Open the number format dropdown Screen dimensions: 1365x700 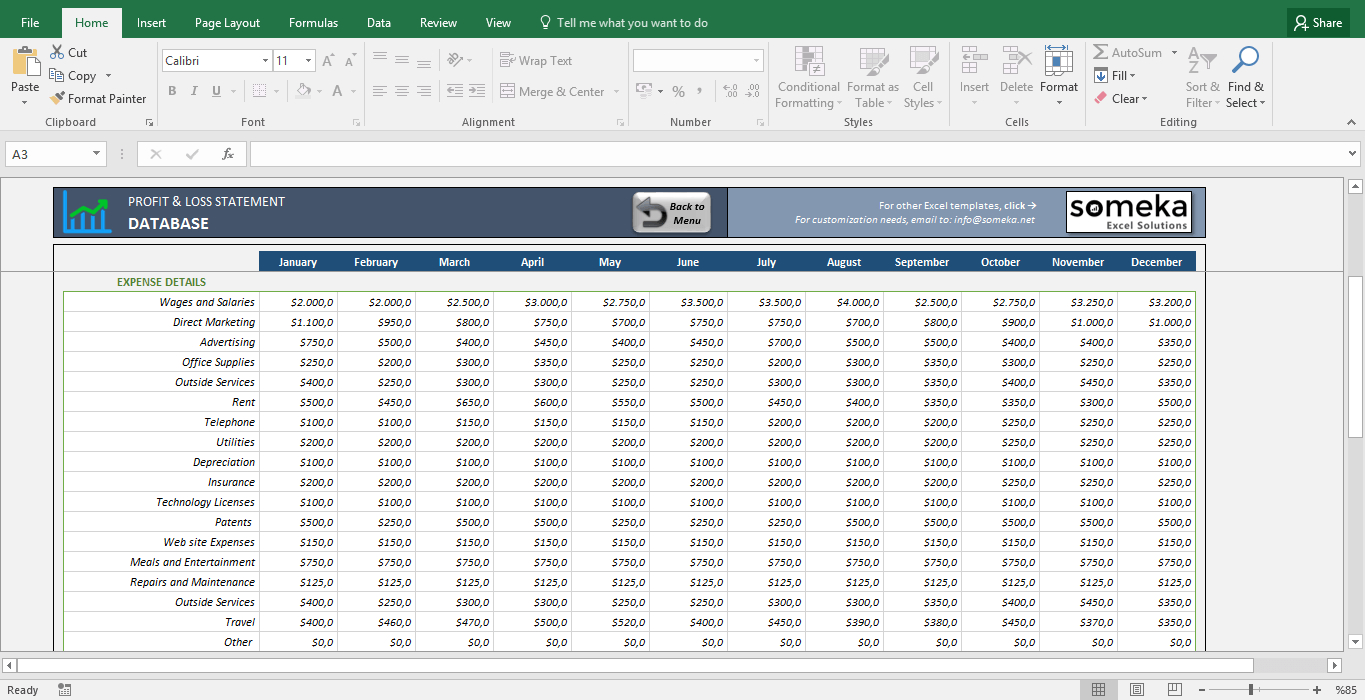point(755,61)
